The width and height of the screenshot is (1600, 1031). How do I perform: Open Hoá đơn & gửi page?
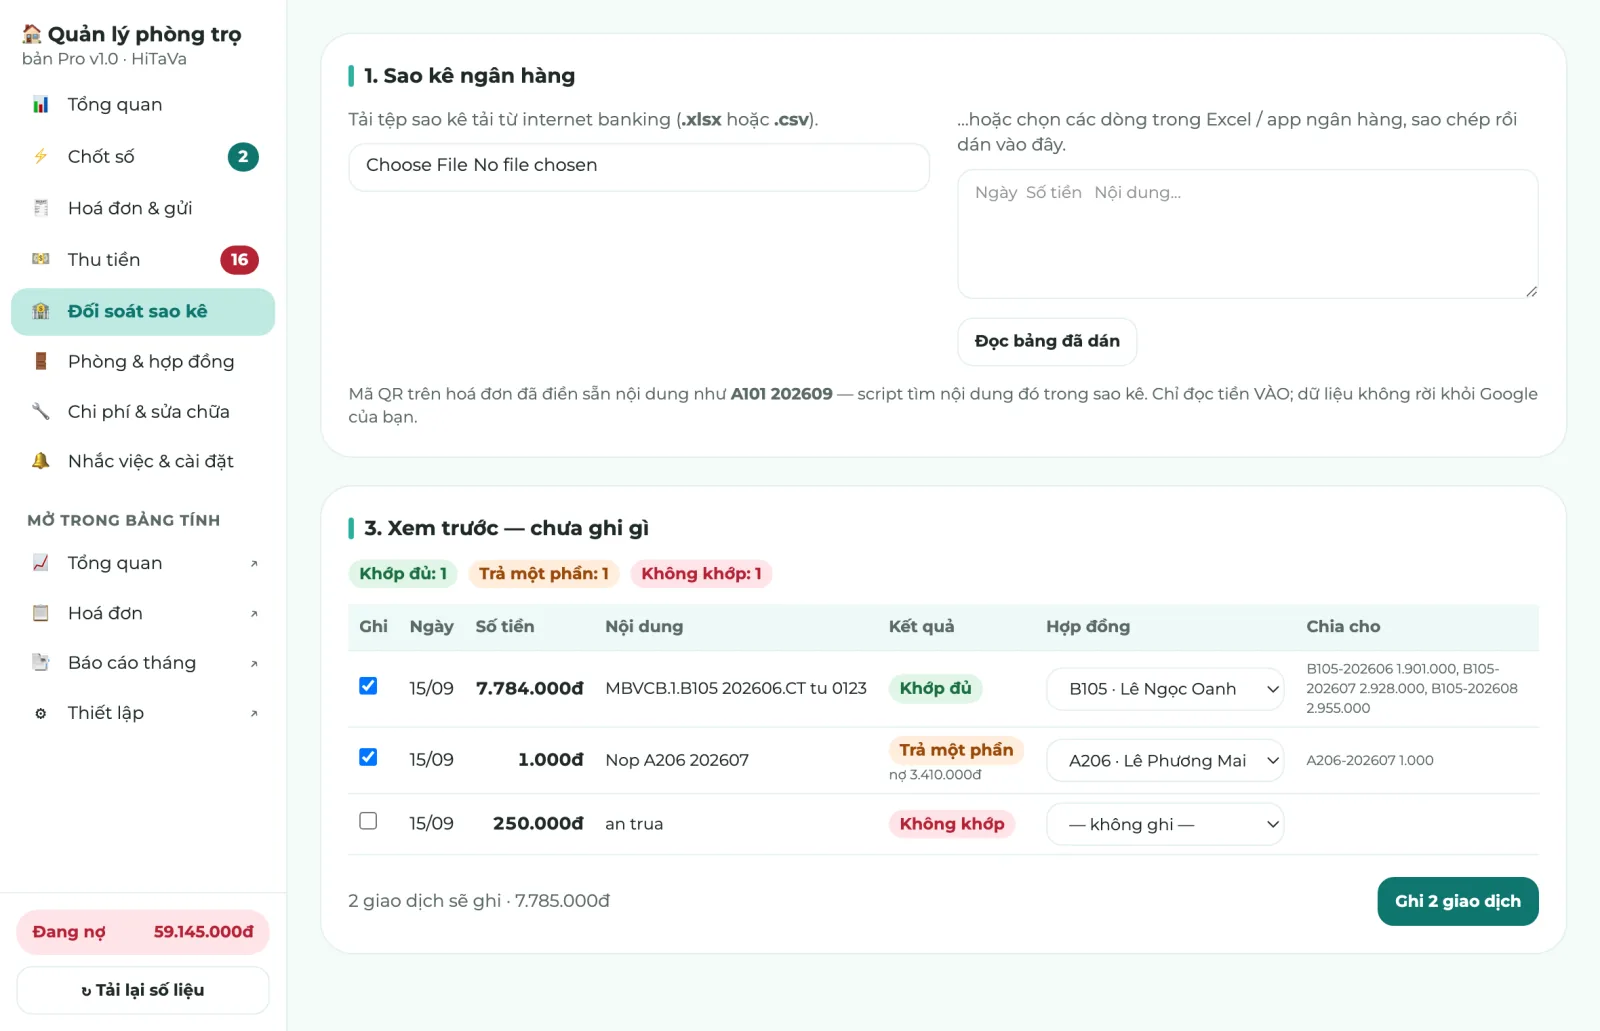(x=143, y=208)
